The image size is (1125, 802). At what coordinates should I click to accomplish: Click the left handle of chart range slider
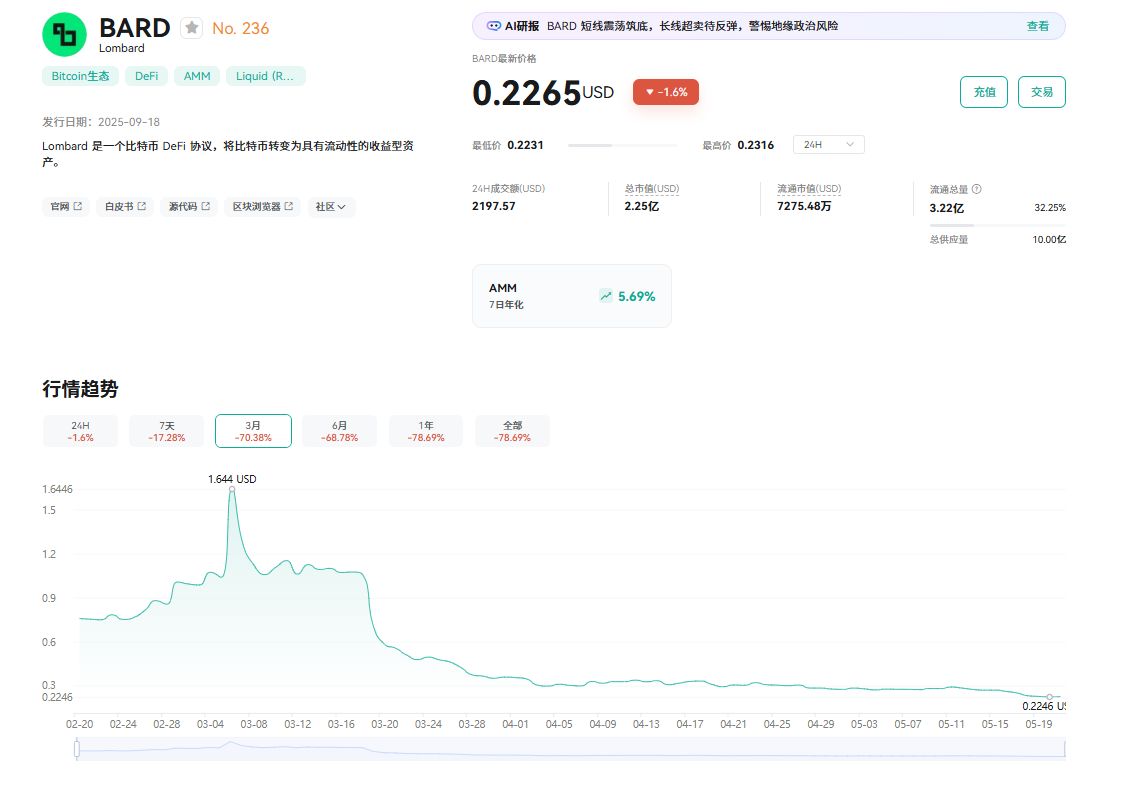77,750
